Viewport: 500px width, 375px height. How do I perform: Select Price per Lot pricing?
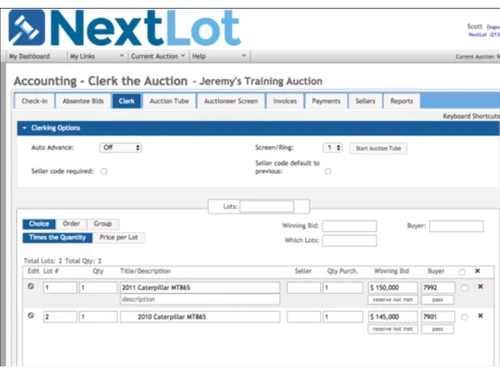[x=119, y=237]
